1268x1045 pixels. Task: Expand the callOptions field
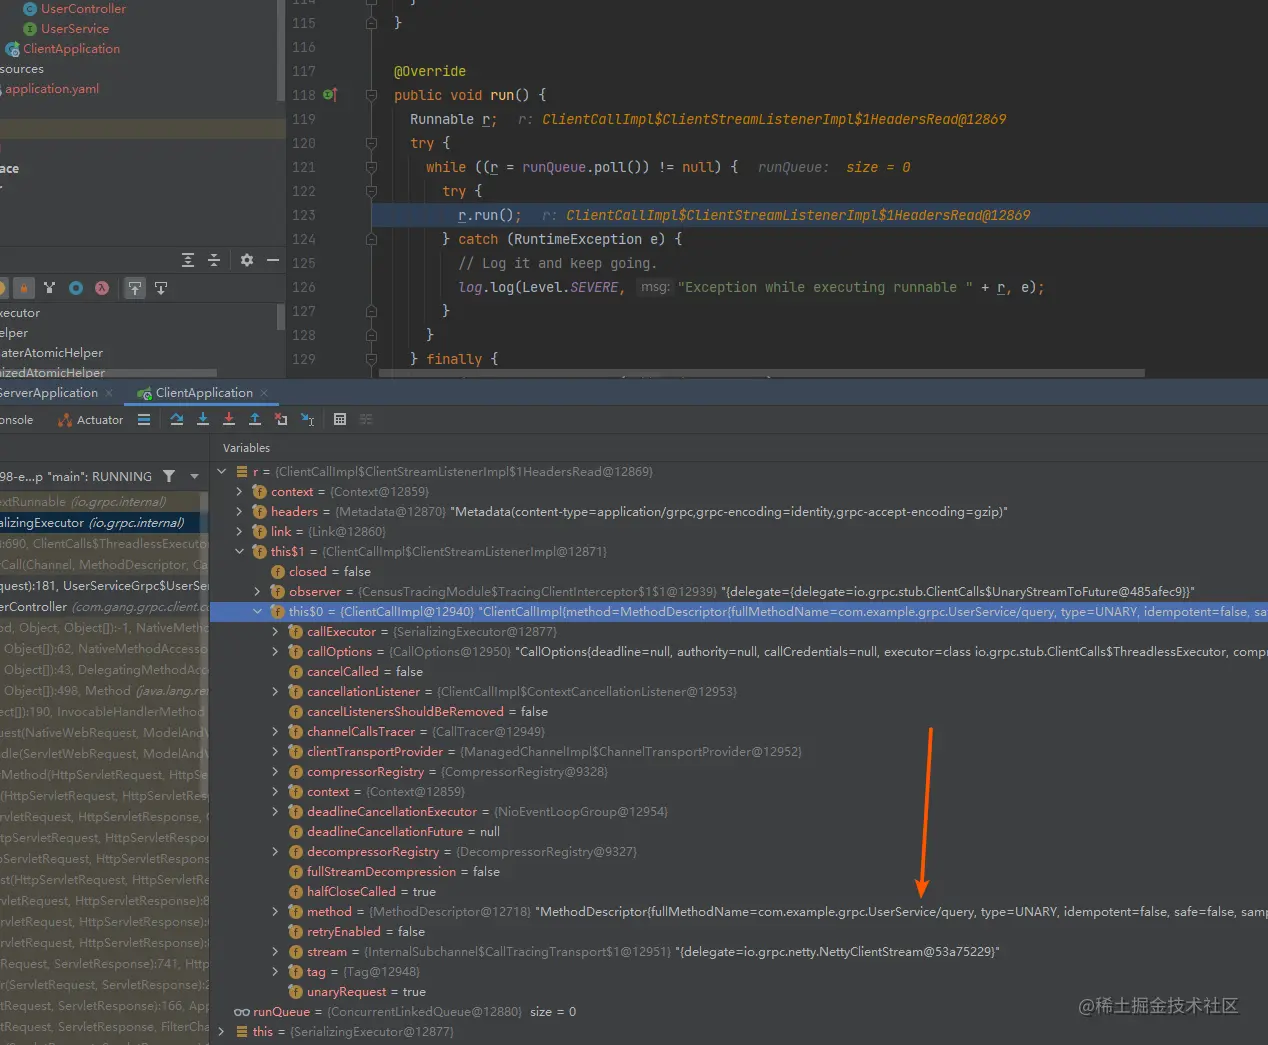[275, 652]
